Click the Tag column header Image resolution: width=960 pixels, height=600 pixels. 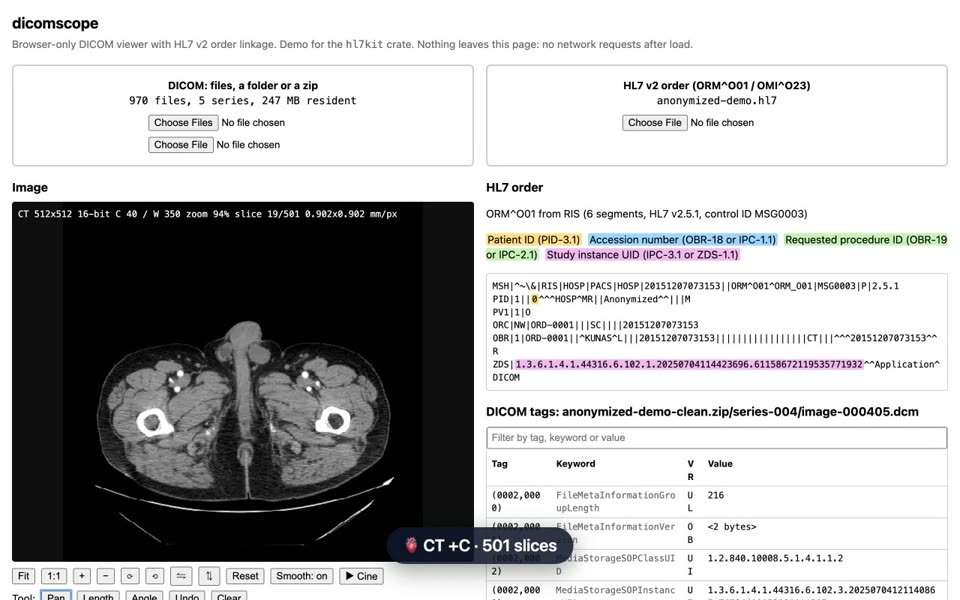(500, 463)
